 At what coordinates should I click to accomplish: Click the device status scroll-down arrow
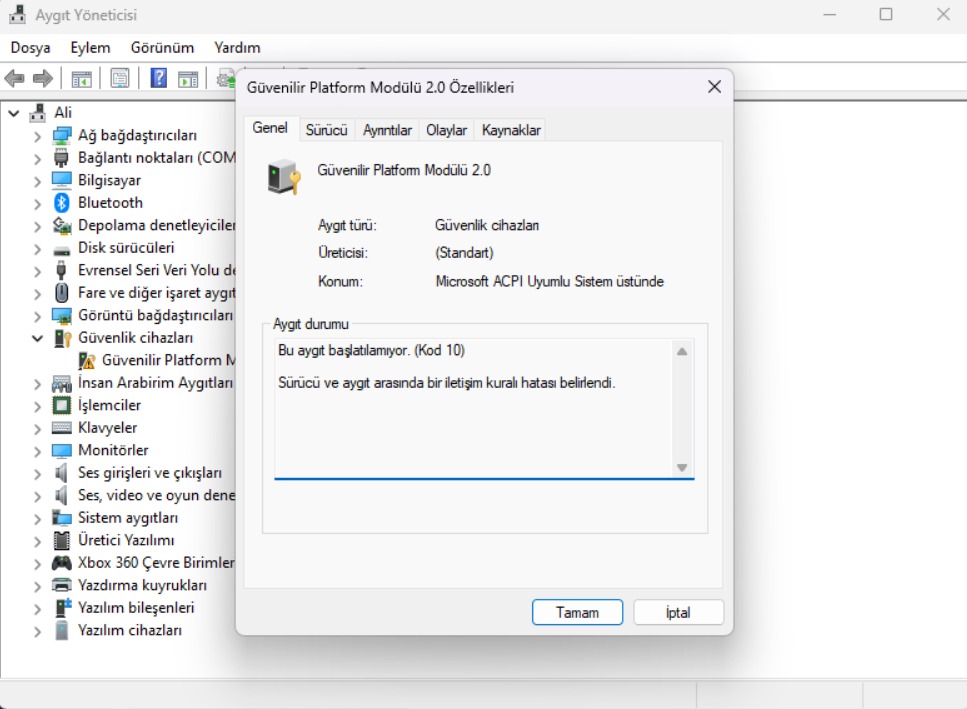681,467
